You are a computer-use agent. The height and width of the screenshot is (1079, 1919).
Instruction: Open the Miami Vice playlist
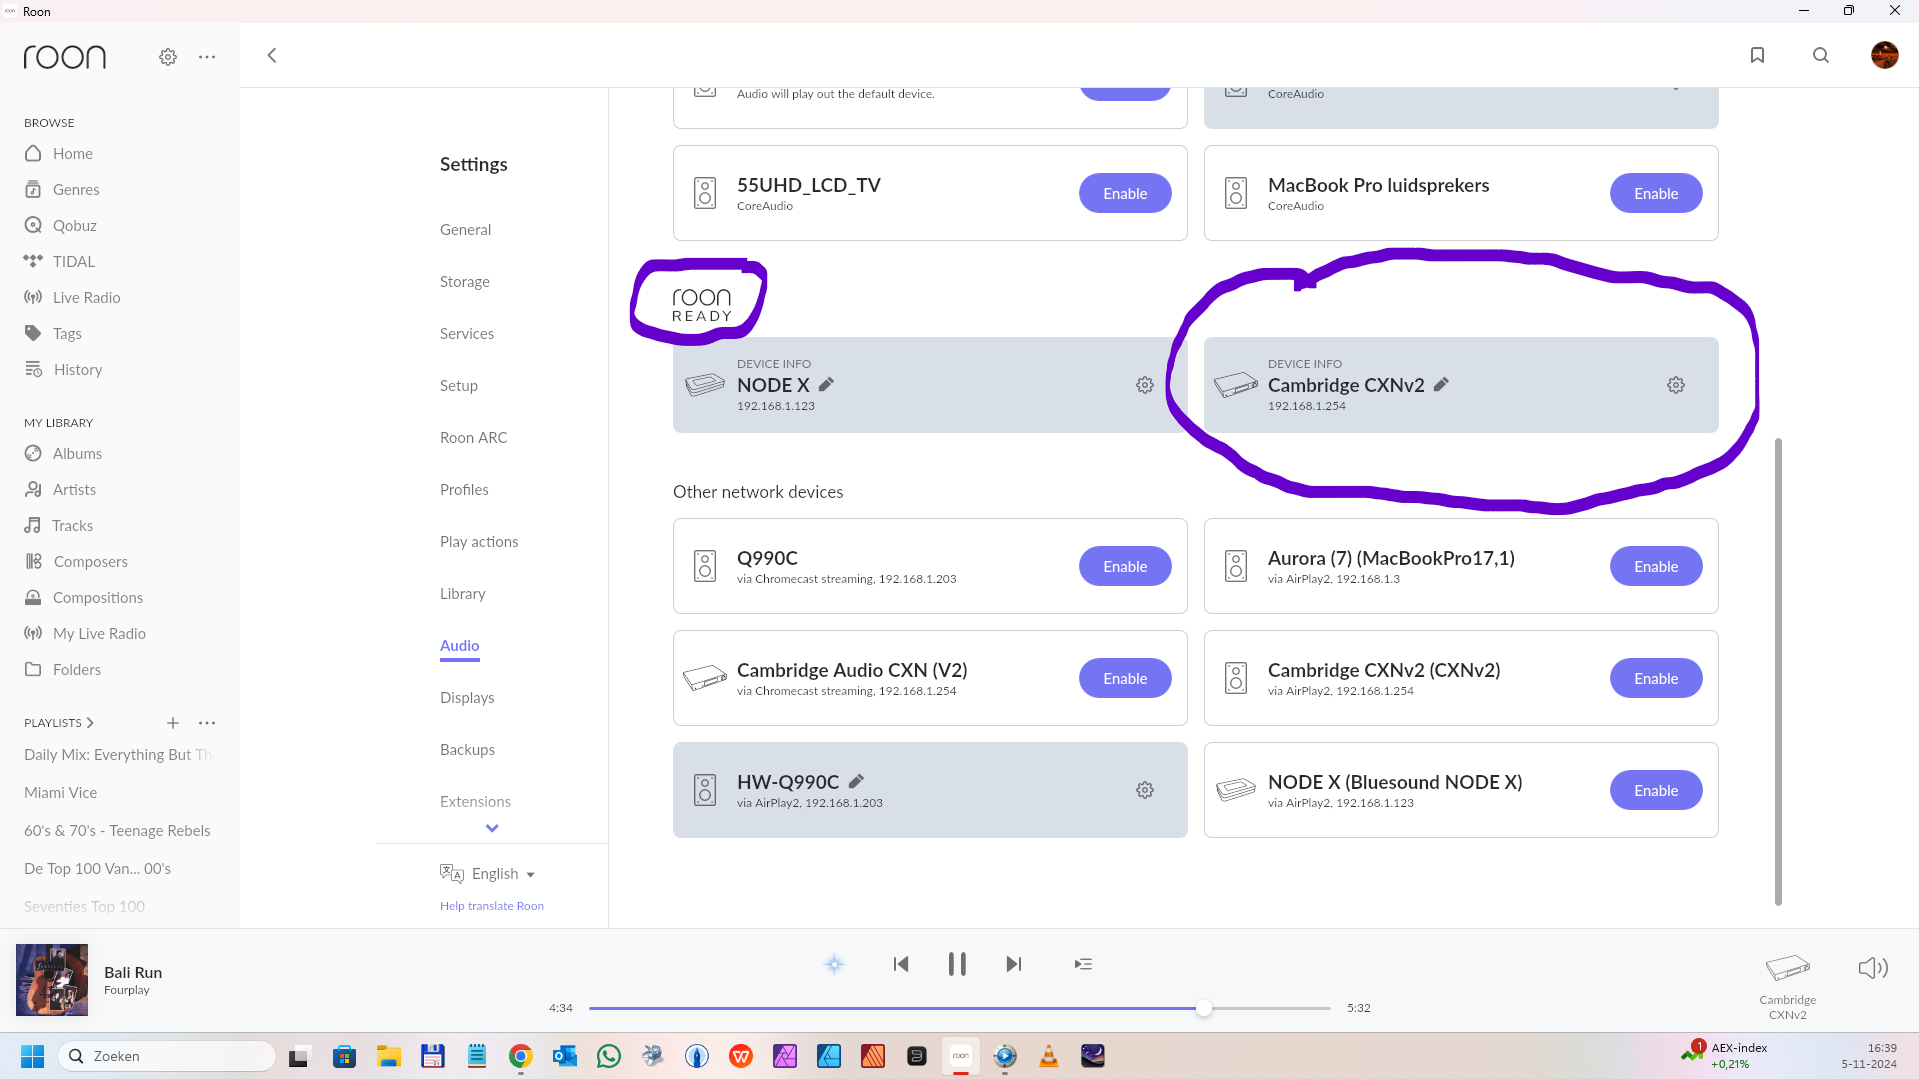[61, 792]
